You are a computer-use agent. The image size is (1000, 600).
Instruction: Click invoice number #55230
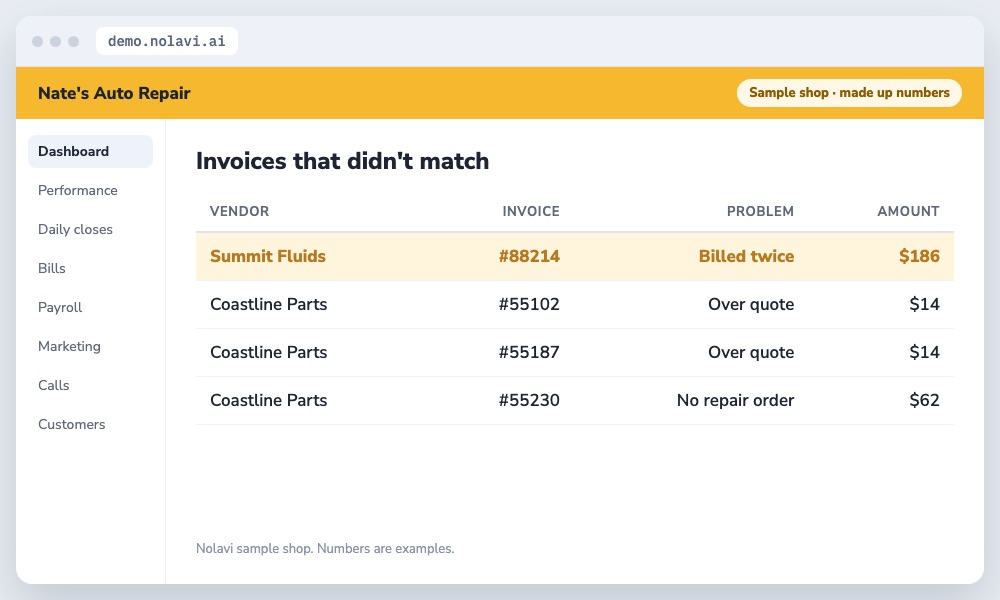click(x=529, y=400)
